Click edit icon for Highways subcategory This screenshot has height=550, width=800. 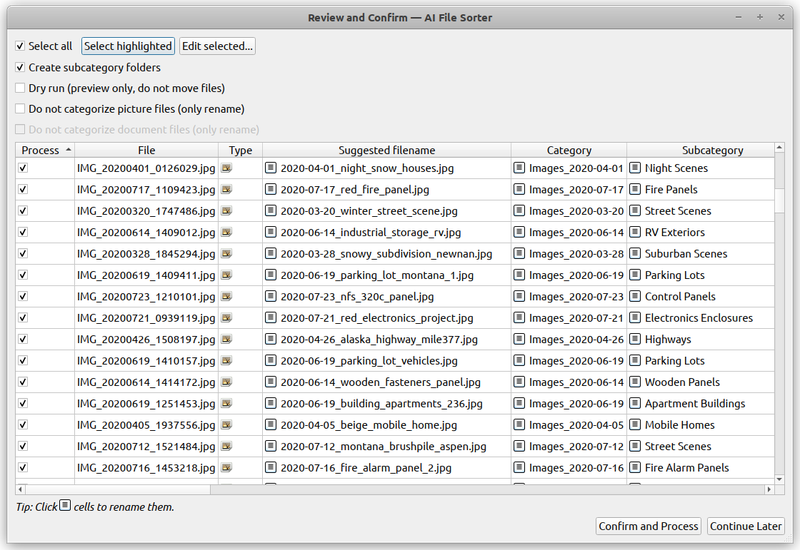point(635,339)
